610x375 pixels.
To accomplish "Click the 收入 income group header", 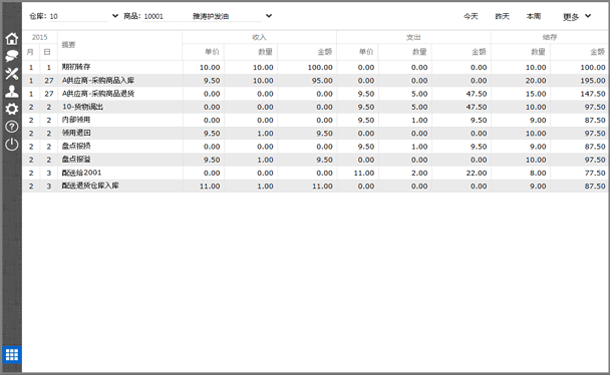I will (259, 37).
